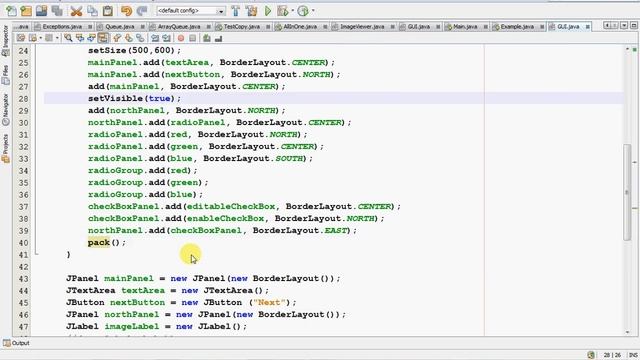Viewport: 640px width, 360px height.
Task: Switch to the Main.java tab
Action: 465,27
